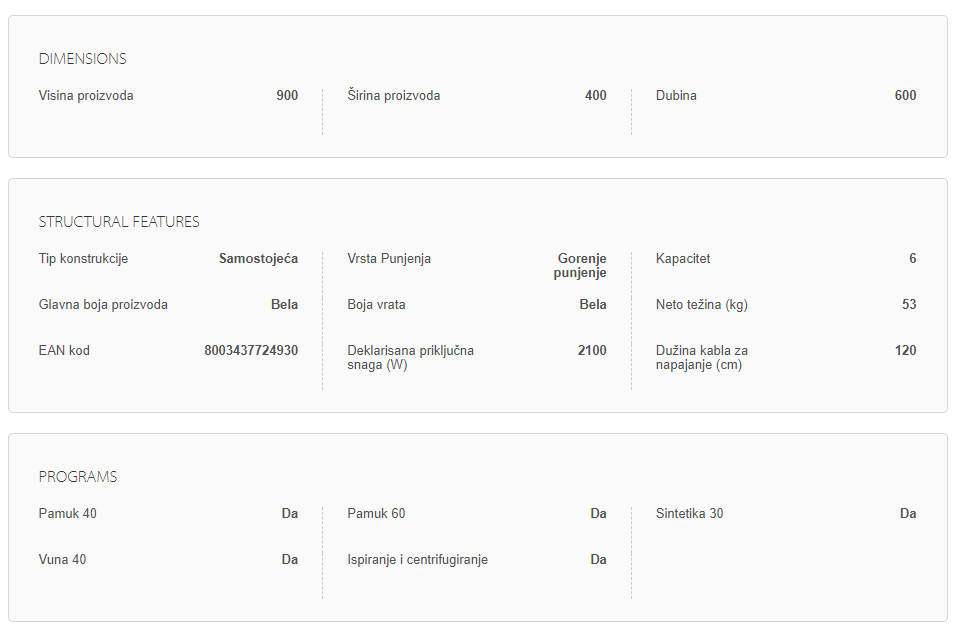The height and width of the screenshot is (629, 959).
Task: Click the Glavna boja proizvoda label
Action: [103, 305]
